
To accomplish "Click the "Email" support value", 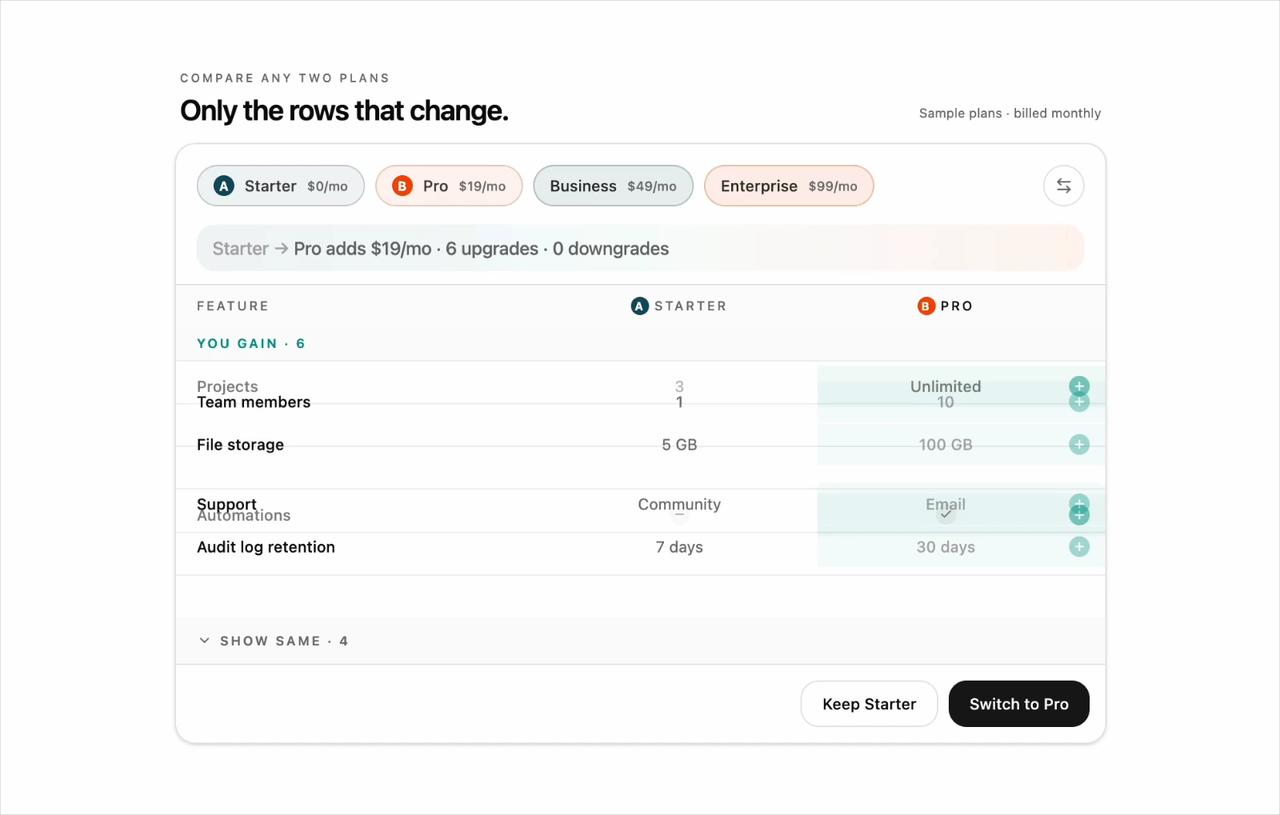I will [946, 505].
